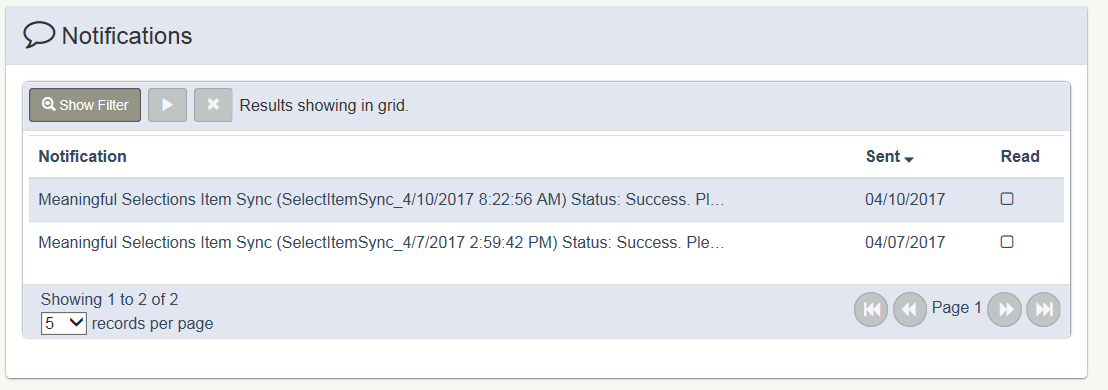Select the 04/07/2017 sent date cell

904,242
